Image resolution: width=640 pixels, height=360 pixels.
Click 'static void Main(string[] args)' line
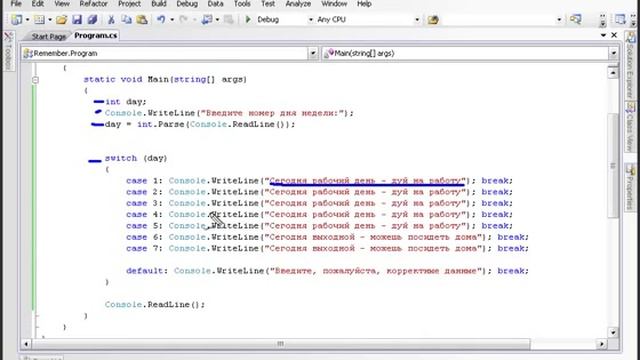coord(165,80)
